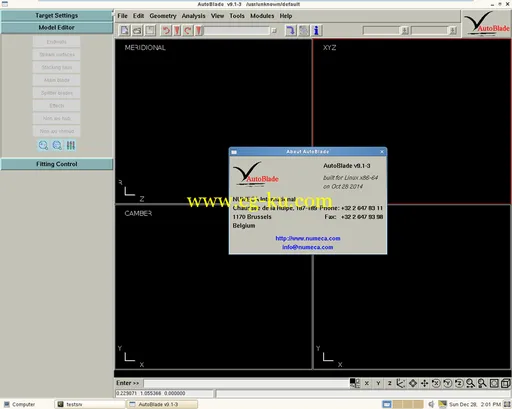Viewport: 512px width, 409px height.
Task: Click the Splitter blades button
Action: coord(57,93)
